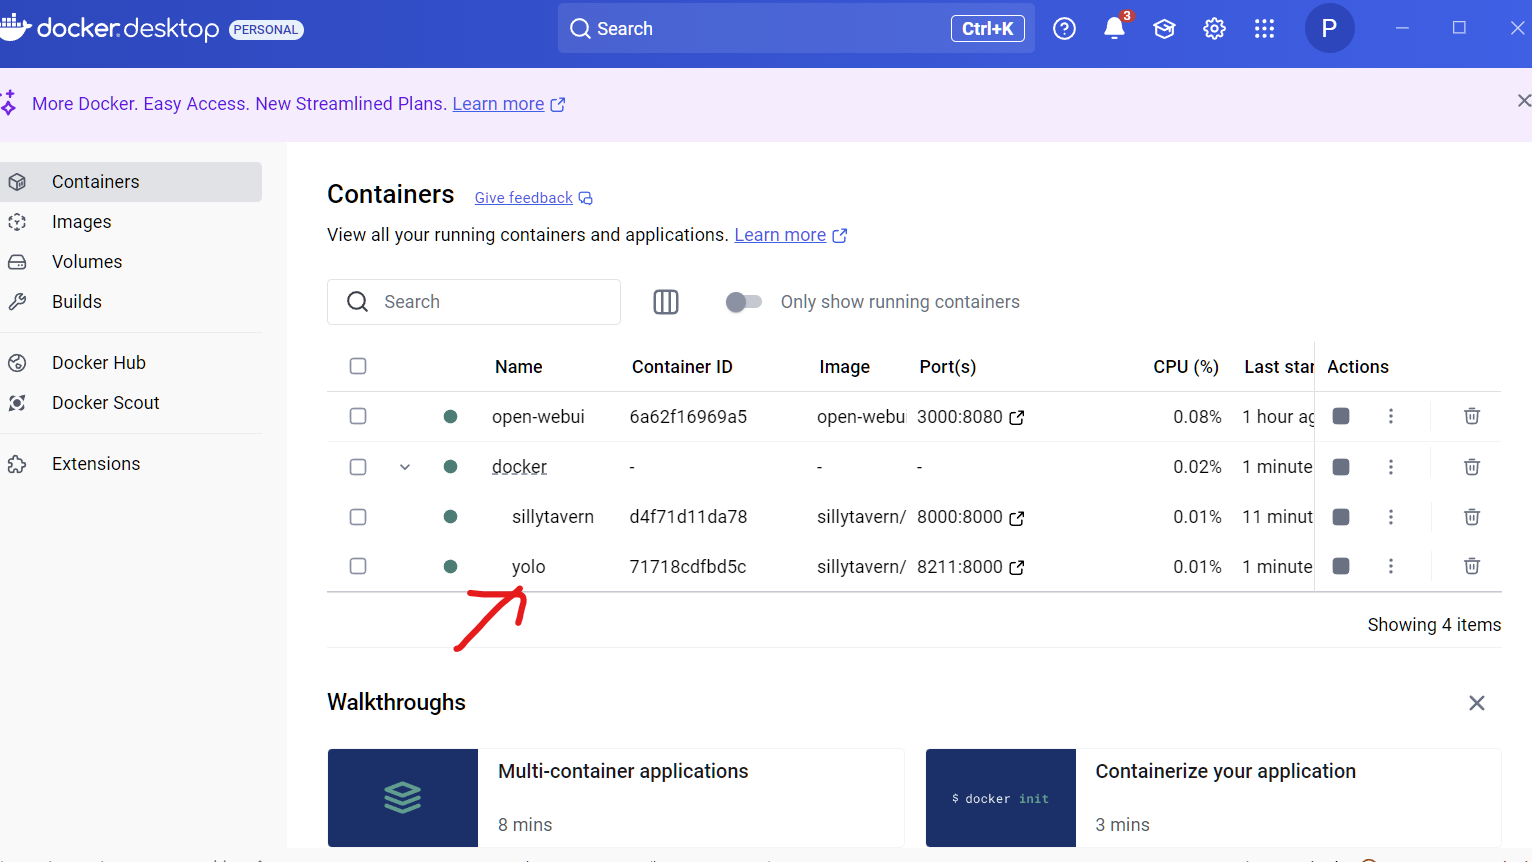Open more actions menu for open-webui

1390,416
